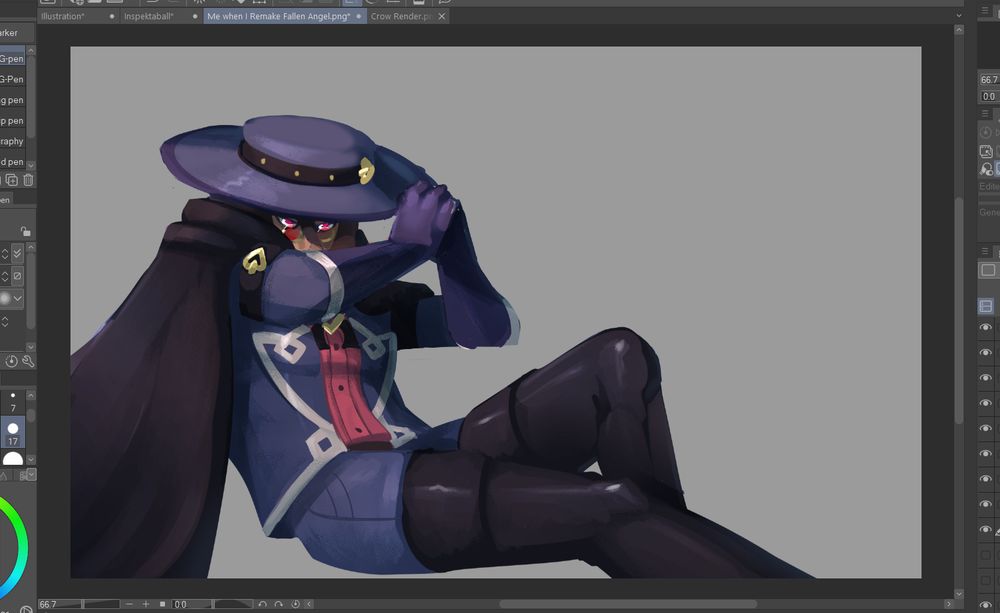Click brush size list down arrow

[x=31, y=459]
